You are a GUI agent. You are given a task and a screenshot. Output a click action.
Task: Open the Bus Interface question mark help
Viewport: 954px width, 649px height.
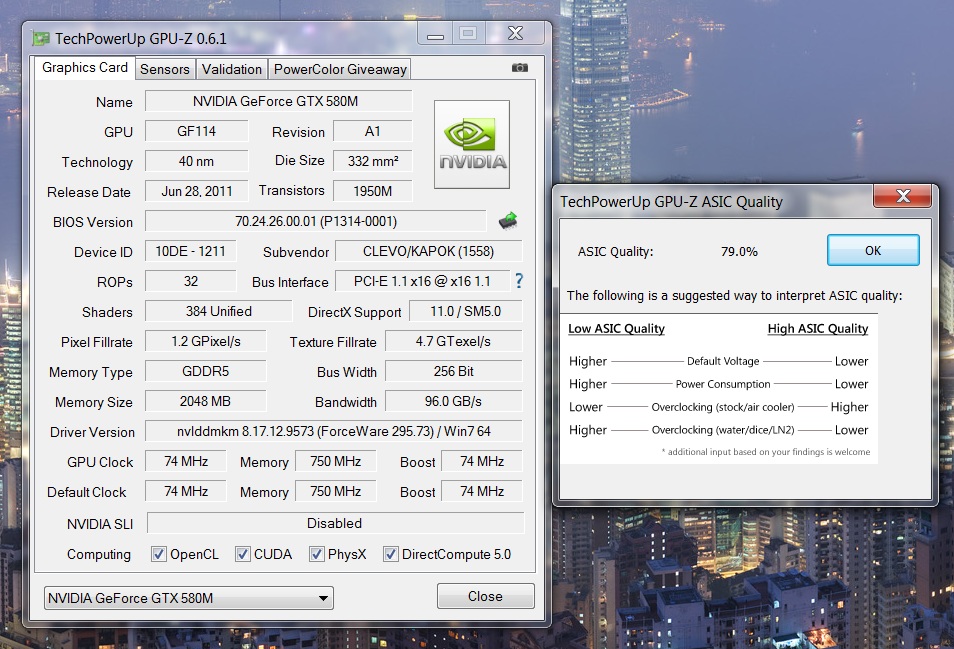tap(518, 280)
